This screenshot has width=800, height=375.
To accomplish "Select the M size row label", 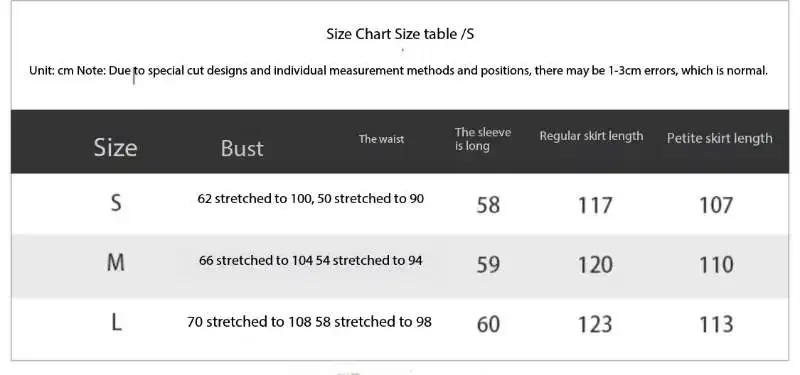I will (116, 263).
